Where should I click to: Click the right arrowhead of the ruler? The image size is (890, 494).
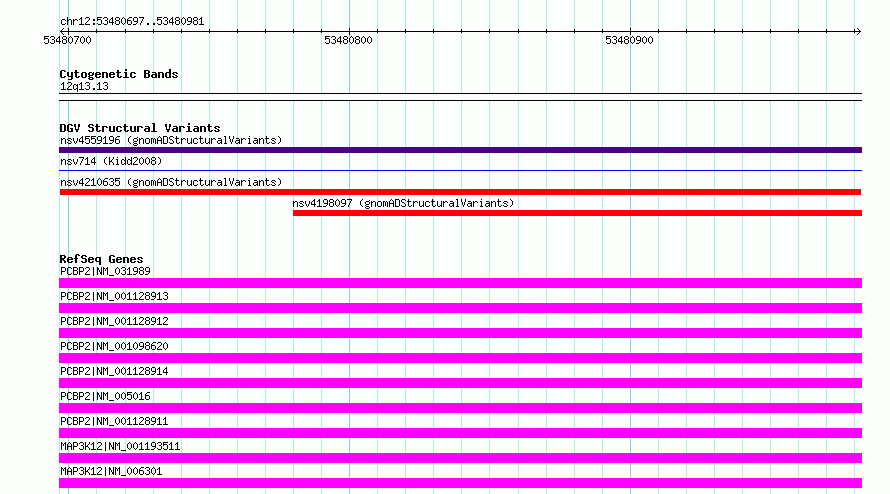(x=858, y=31)
